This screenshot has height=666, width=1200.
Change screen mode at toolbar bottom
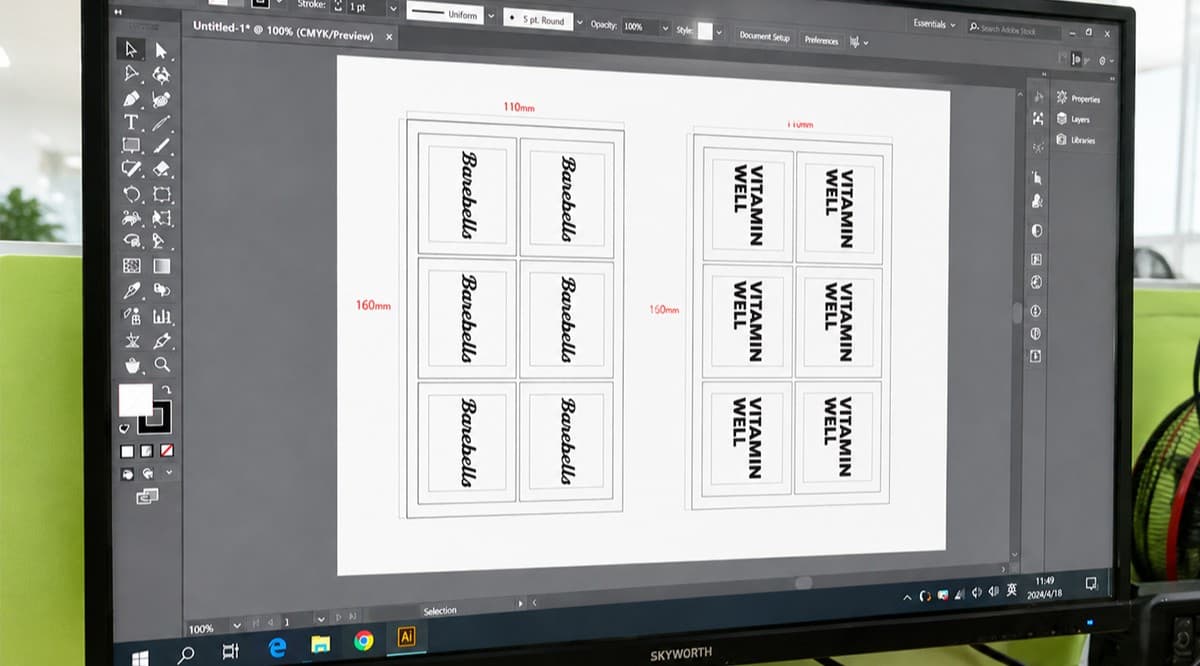click(x=147, y=495)
